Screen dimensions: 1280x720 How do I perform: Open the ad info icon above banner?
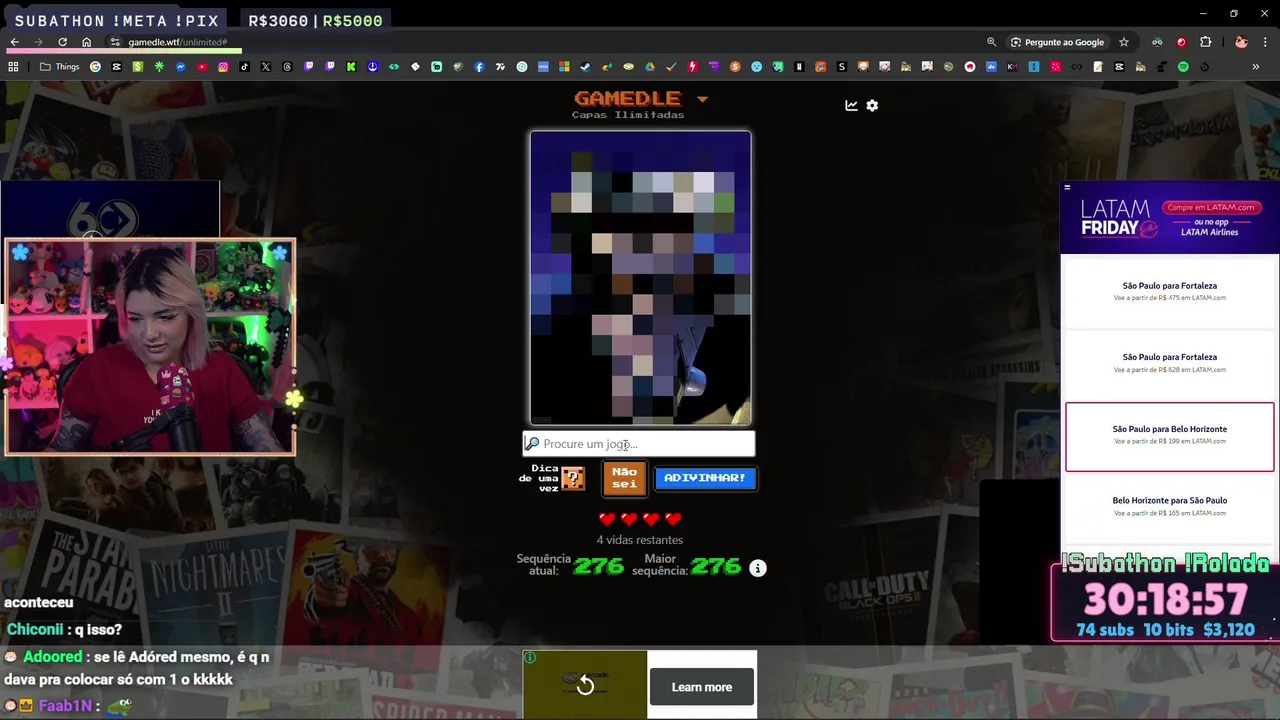tap(530, 657)
